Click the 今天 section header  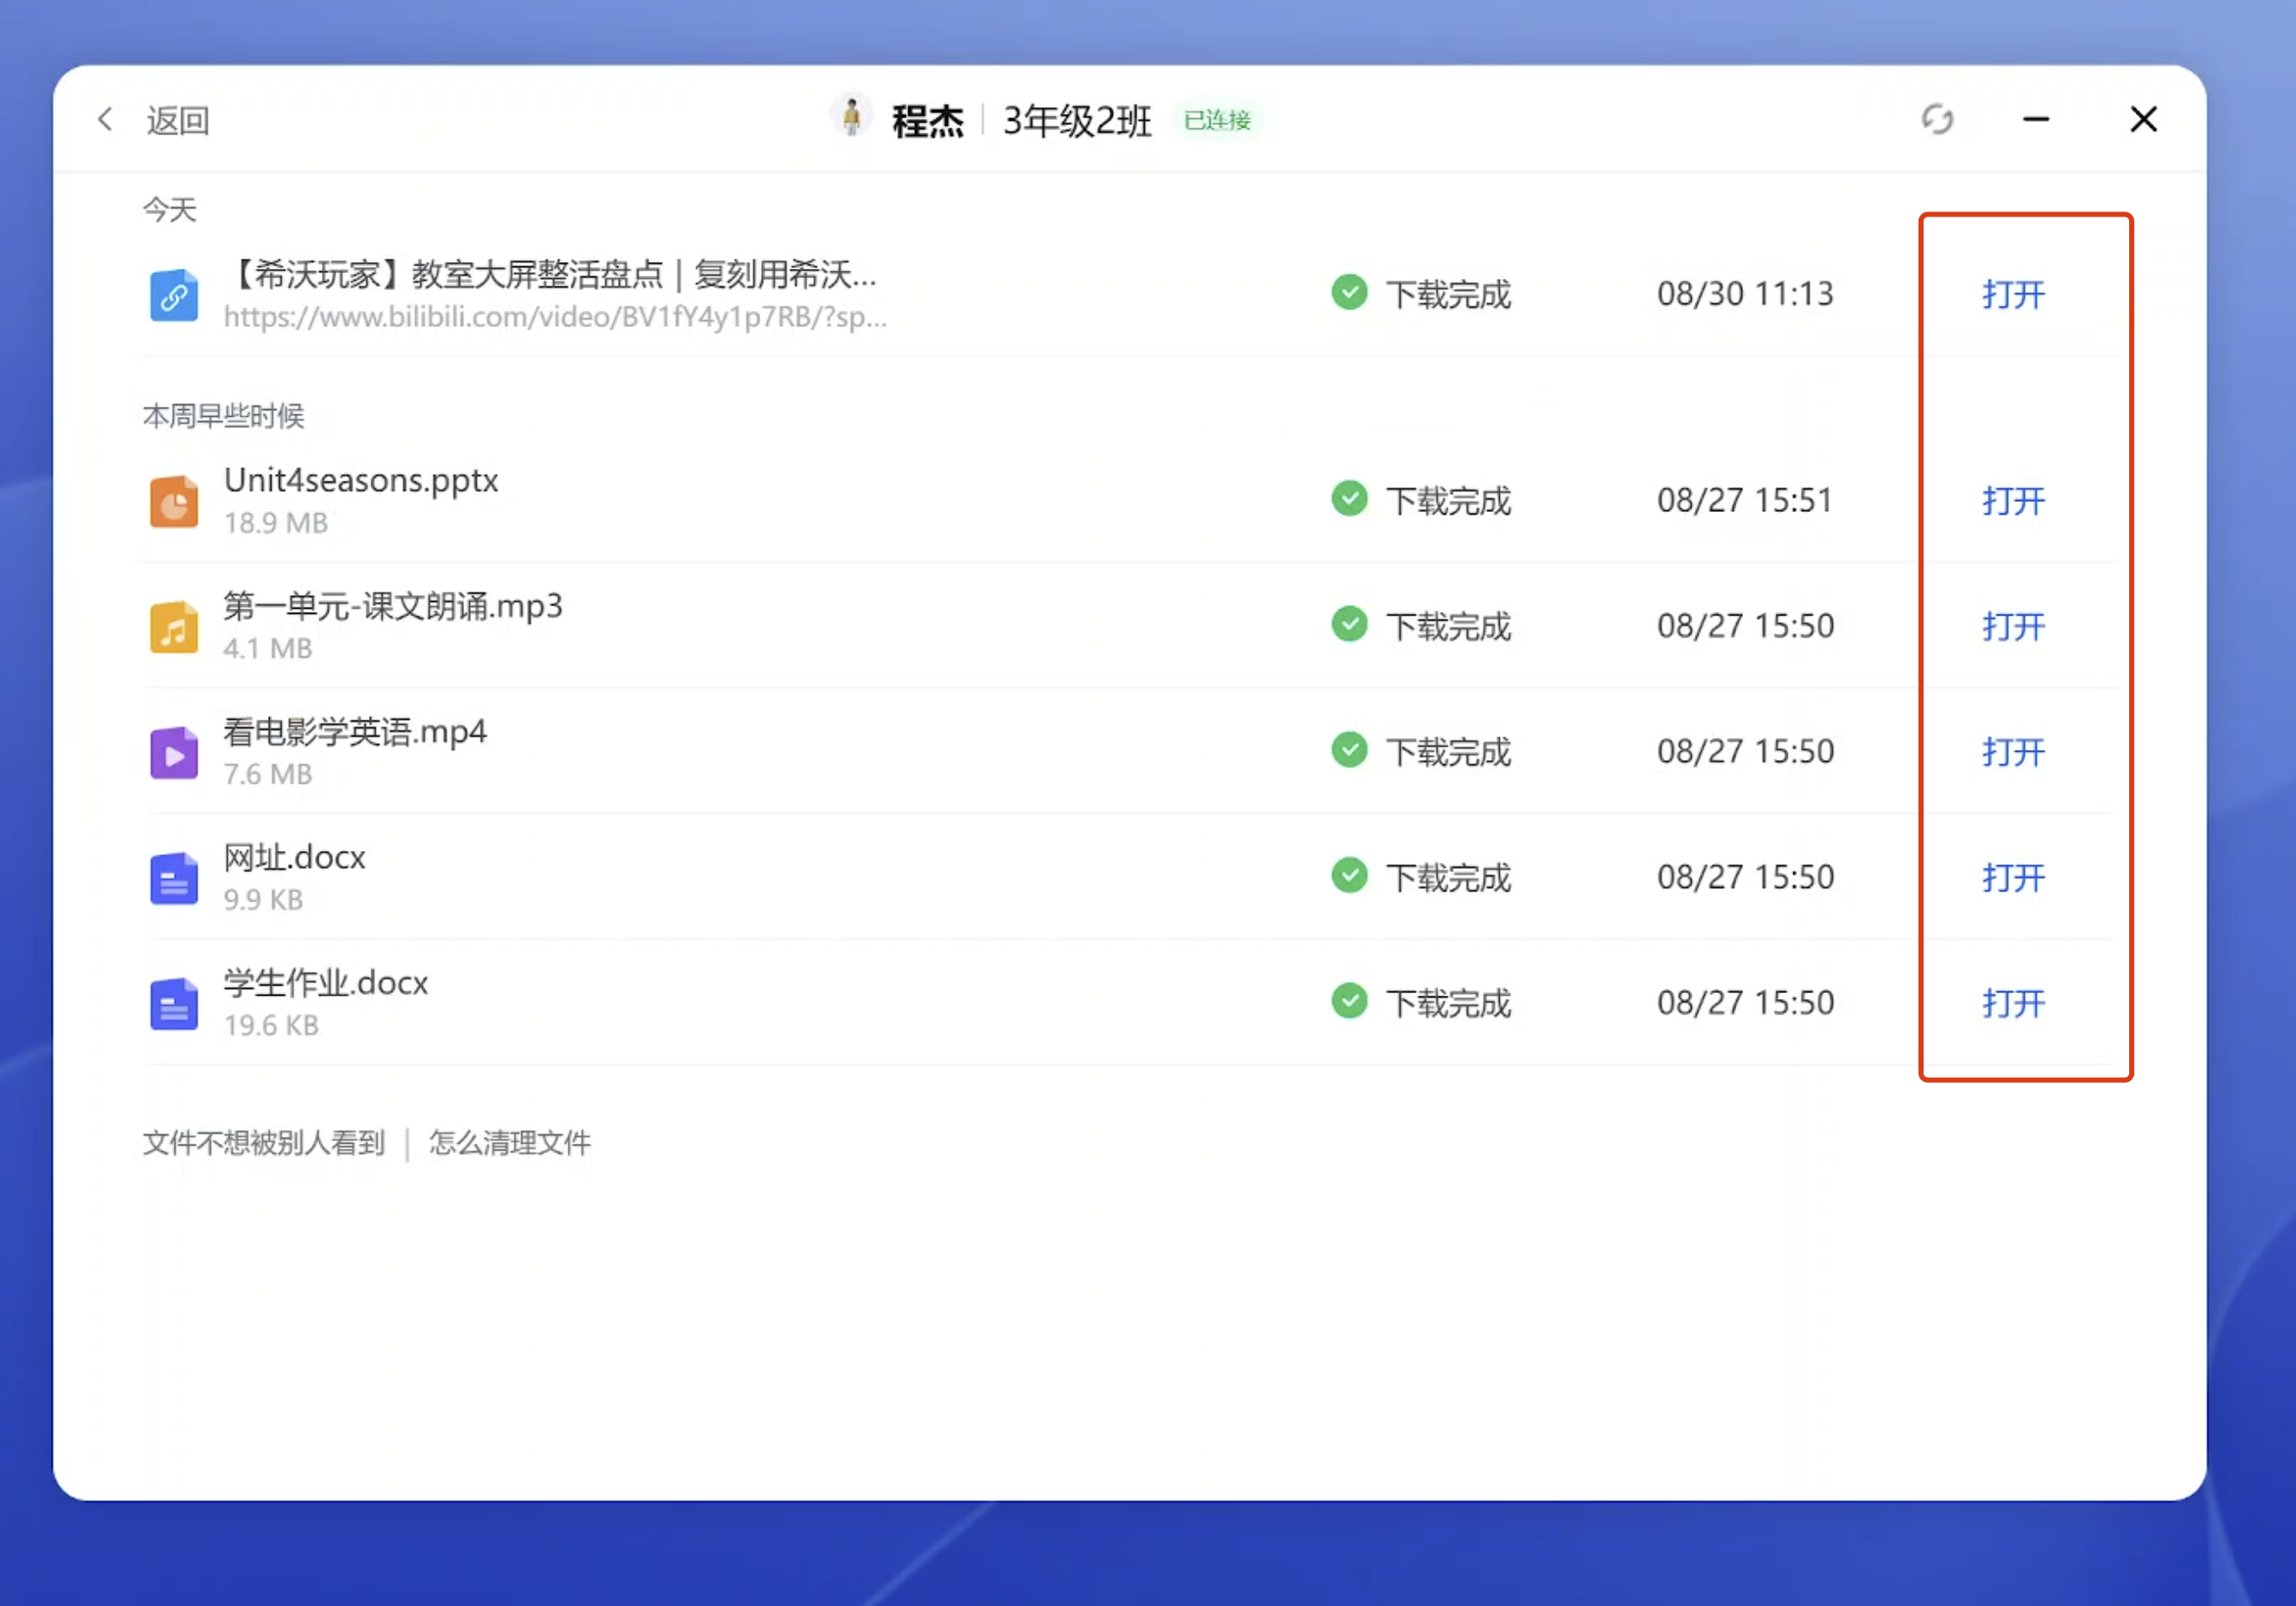click(170, 210)
